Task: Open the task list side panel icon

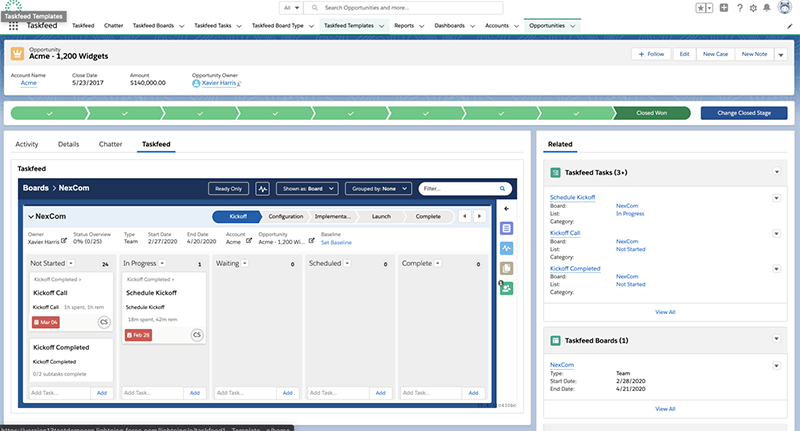Action: pyautogui.click(x=507, y=229)
